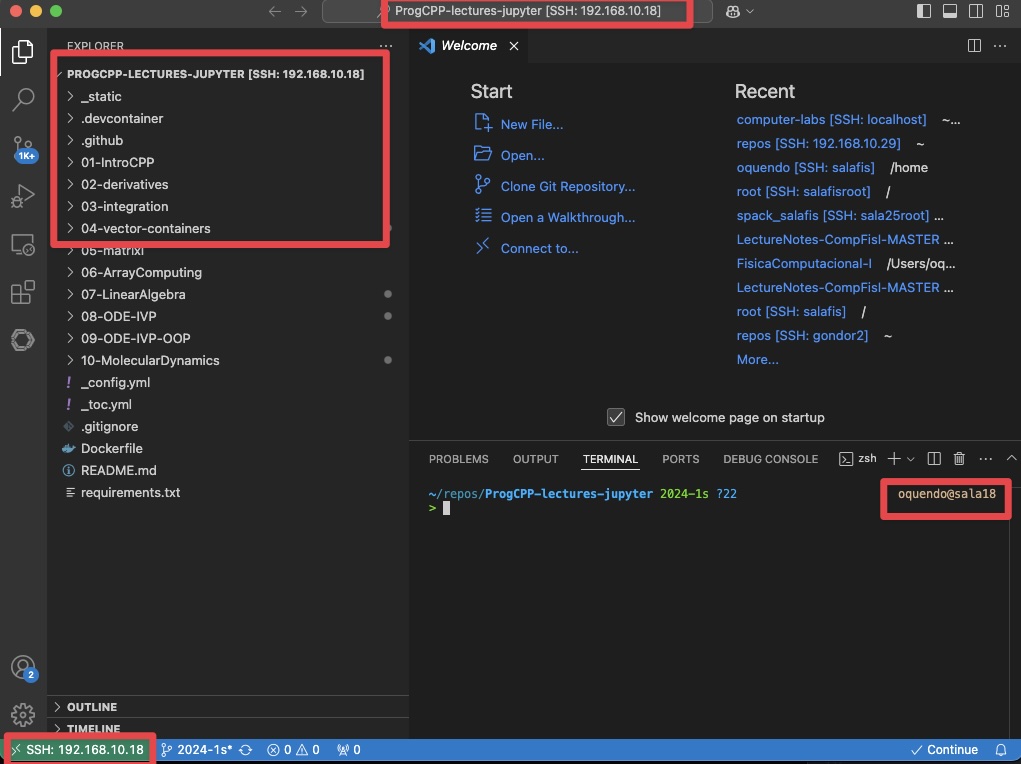Open the Accounts menu with badge 2
The image size is (1021, 764).
point(23,668)
